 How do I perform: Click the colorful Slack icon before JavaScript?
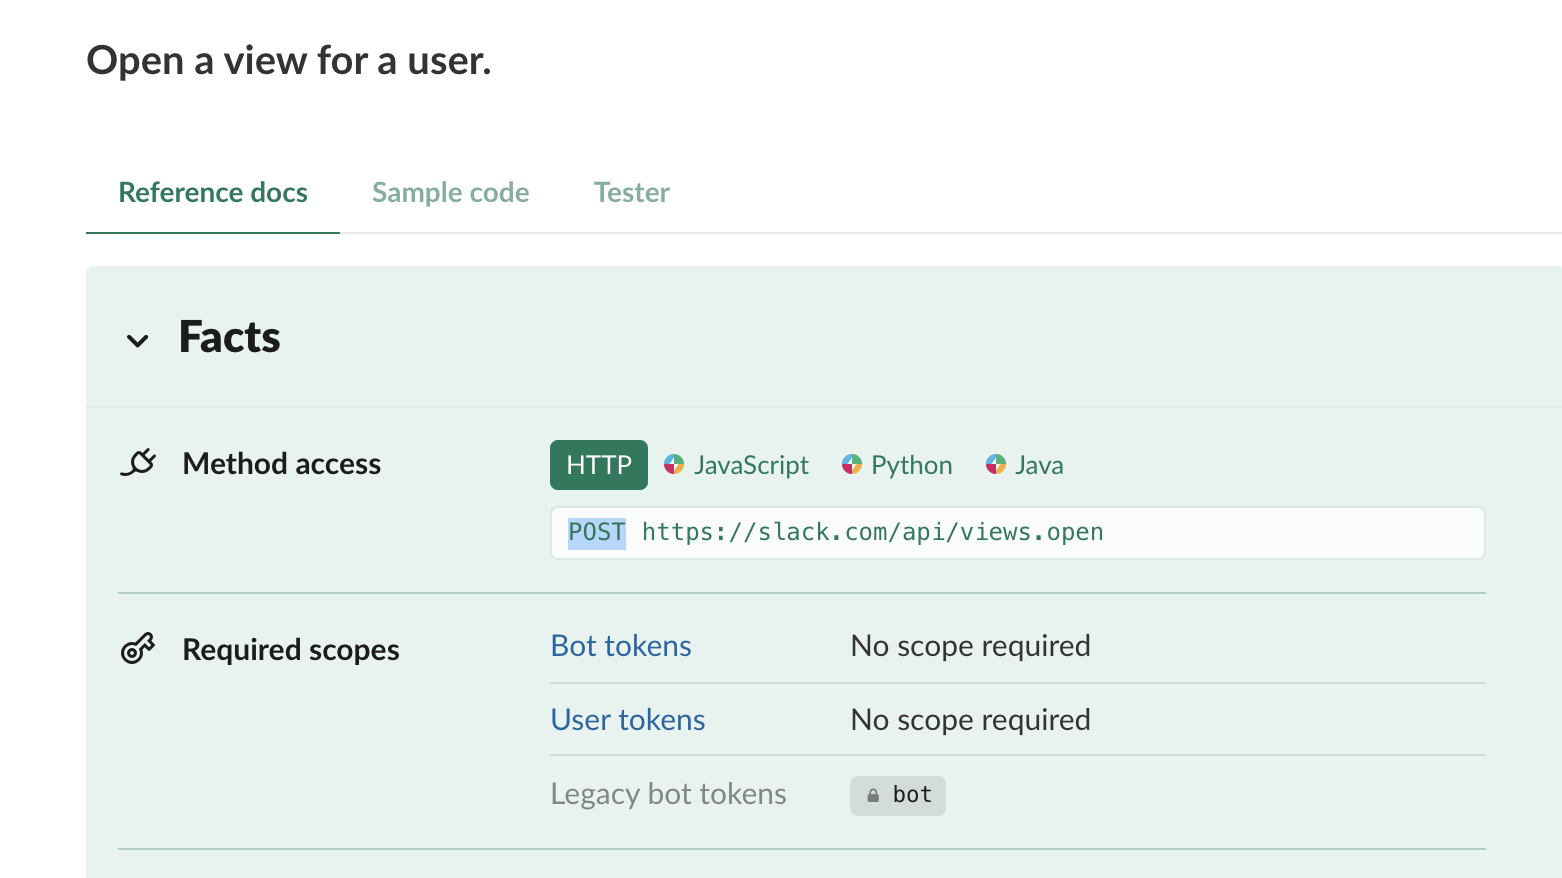[674, 464]
